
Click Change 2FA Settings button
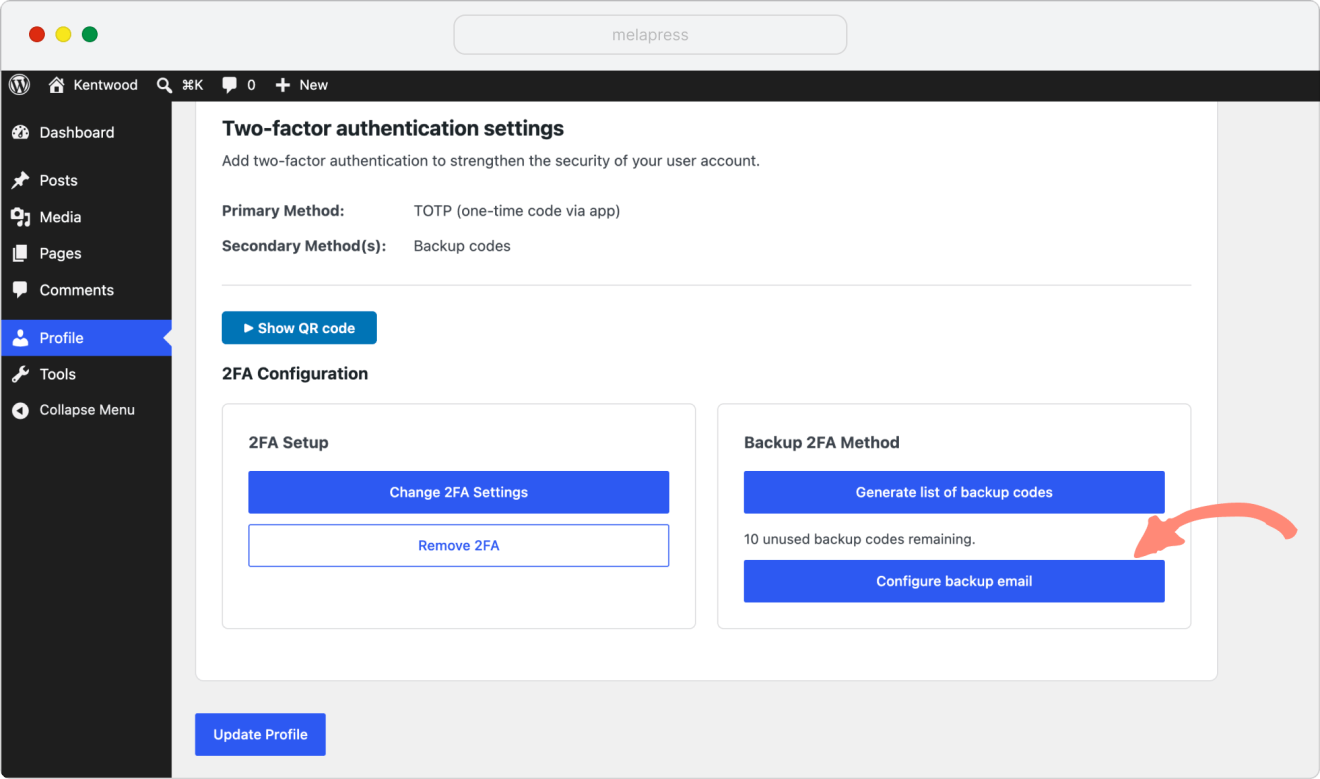click(x=458, y=492)
